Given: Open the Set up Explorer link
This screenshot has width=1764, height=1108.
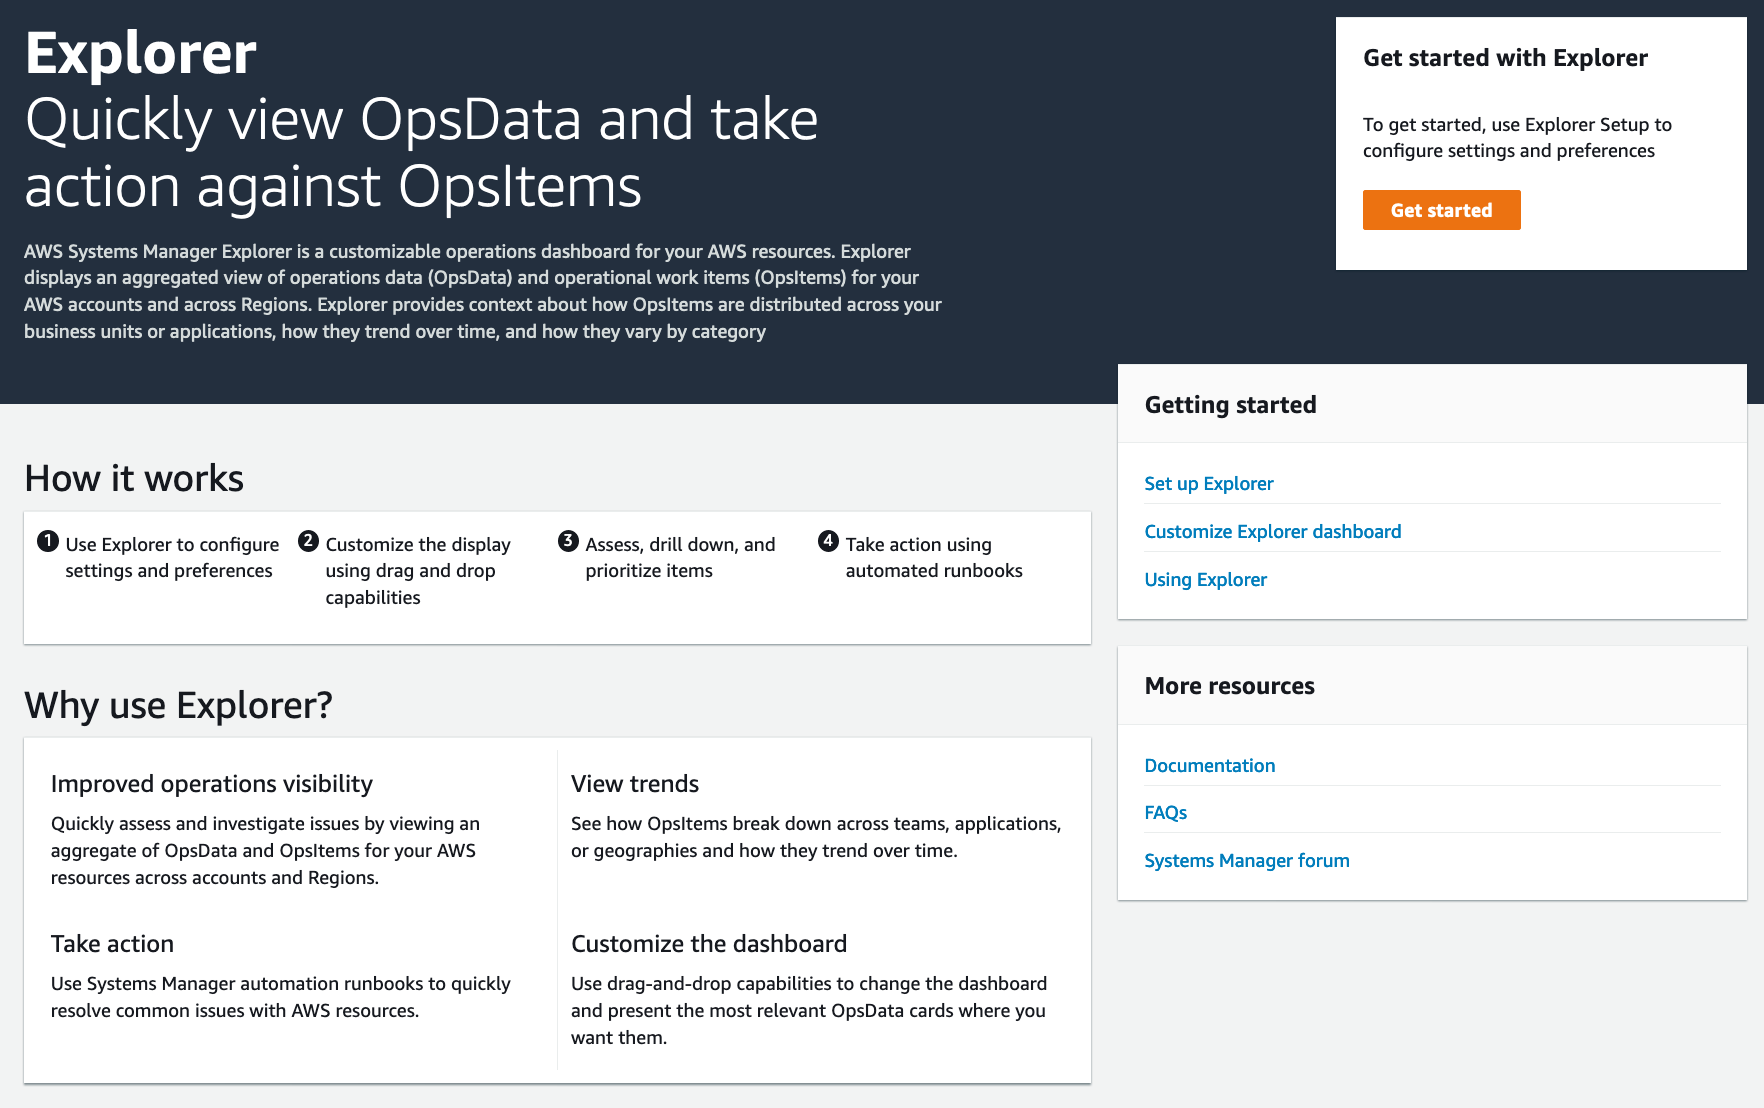Looking at the screenshot, I should pyautogui.click(x=1208, y=484).
